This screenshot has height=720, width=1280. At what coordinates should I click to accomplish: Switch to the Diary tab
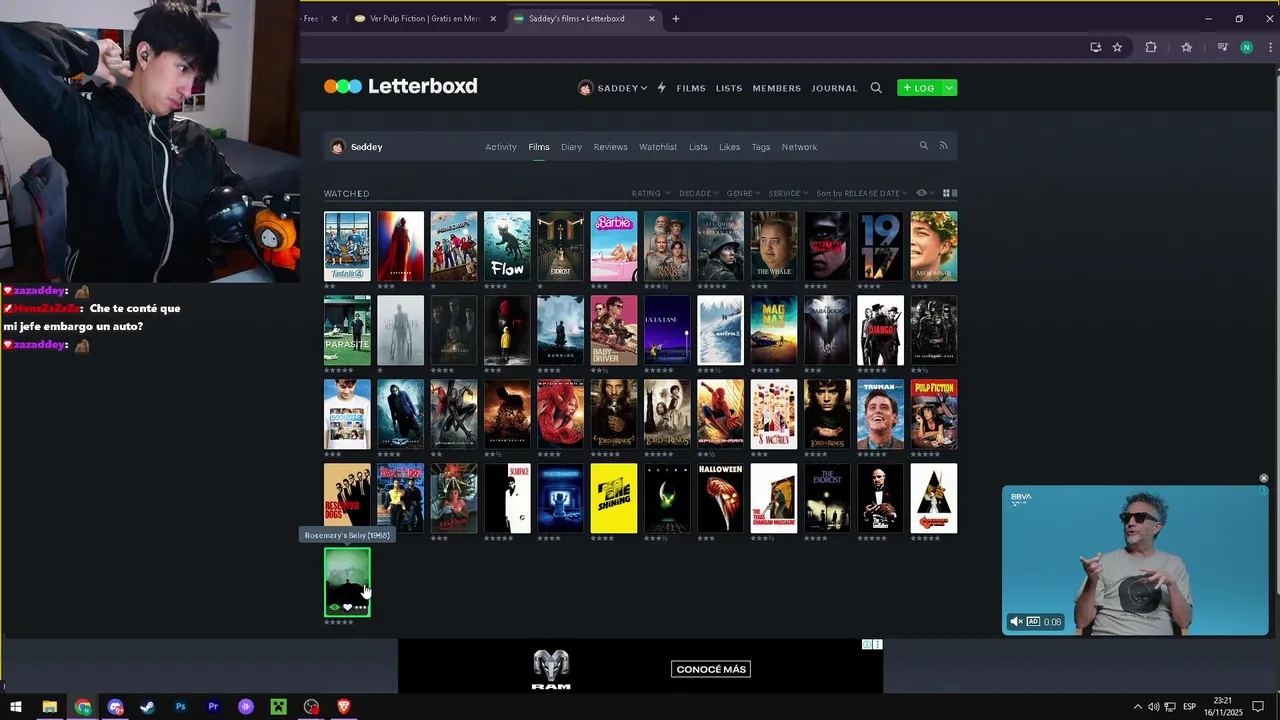coord(571,147)
